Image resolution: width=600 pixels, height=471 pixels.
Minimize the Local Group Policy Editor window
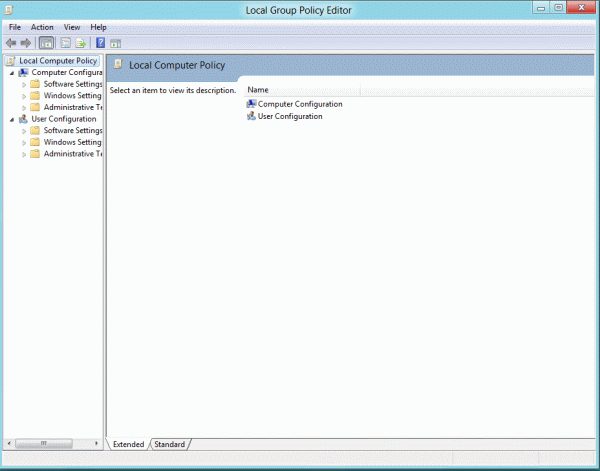click(541, 8)
